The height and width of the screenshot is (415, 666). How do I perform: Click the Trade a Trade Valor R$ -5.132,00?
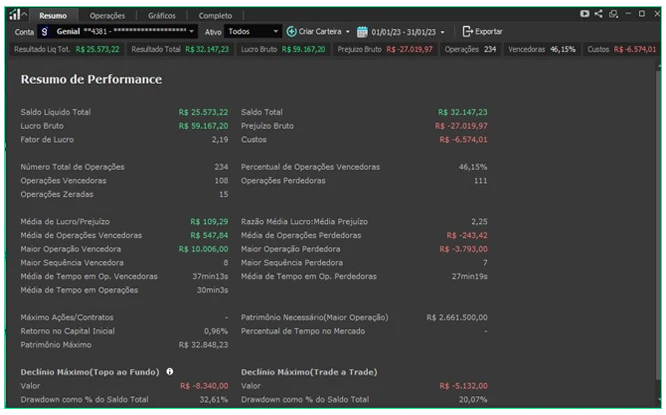(x=463, y=386)
